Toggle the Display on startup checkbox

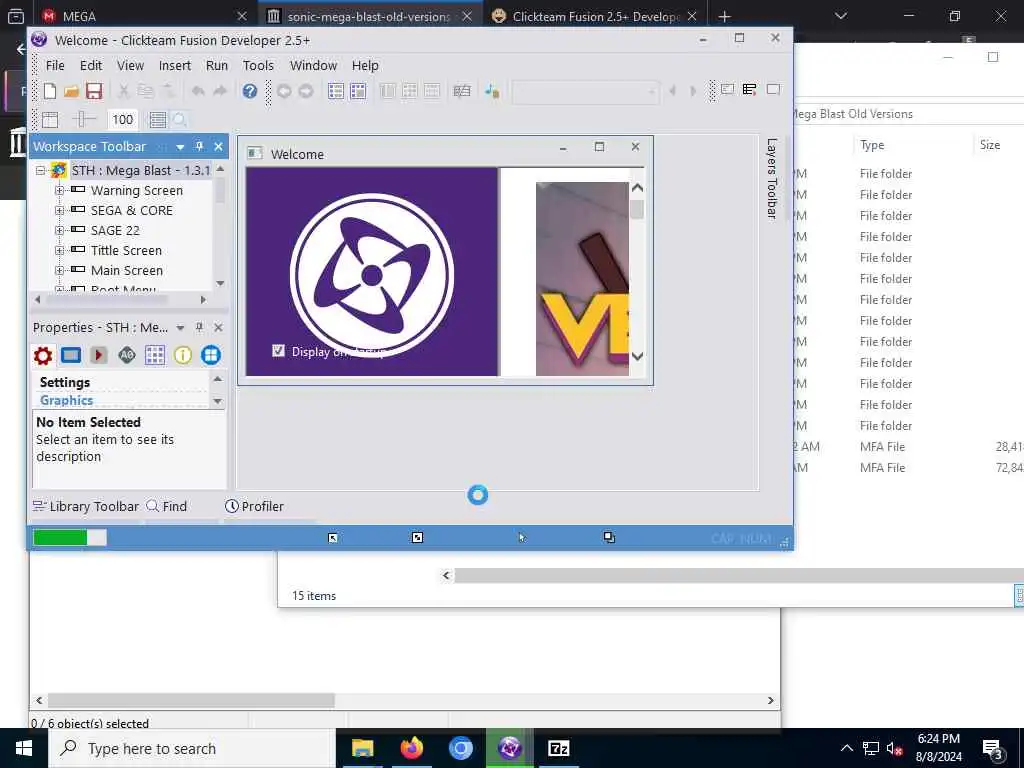point(278,351)
